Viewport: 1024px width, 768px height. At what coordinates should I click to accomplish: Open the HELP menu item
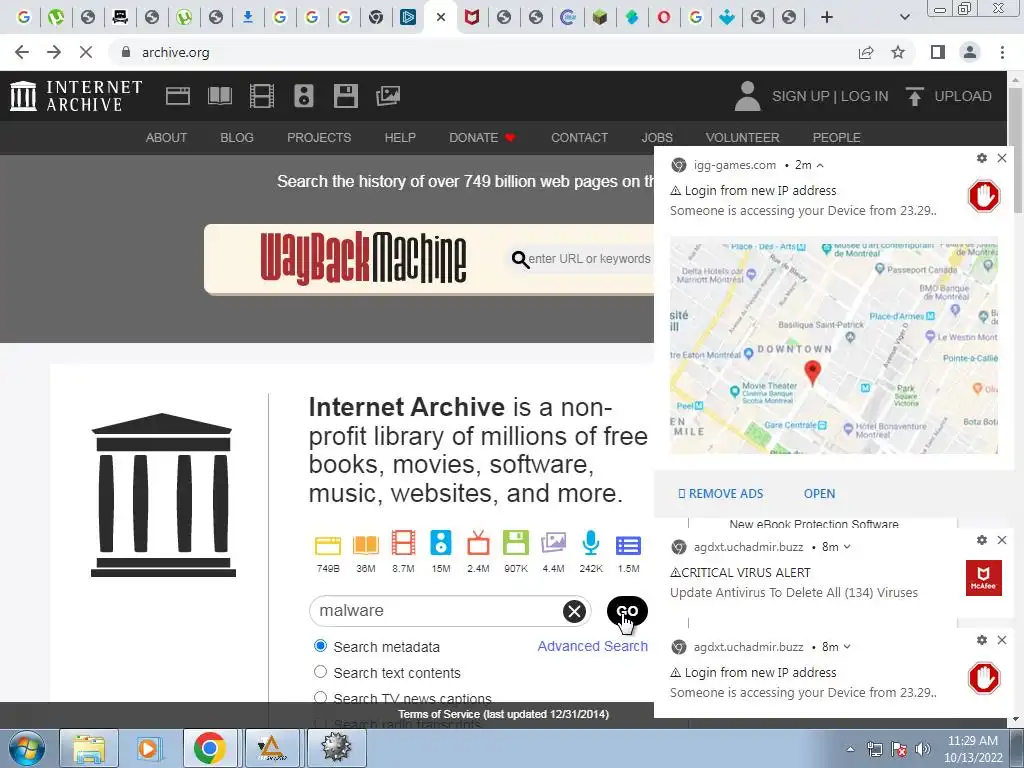400,138
